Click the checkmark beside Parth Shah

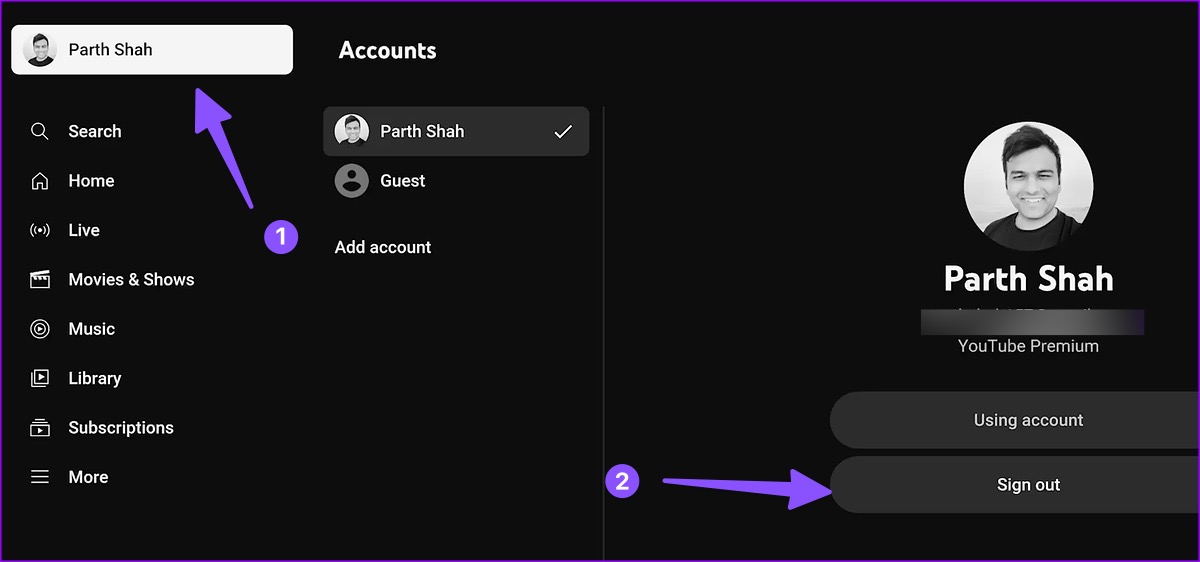click(x=563, y=131)
